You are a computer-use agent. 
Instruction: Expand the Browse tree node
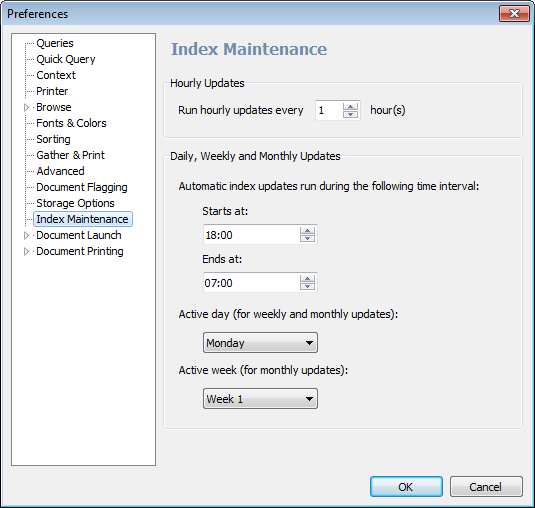[x=26, y=107]
